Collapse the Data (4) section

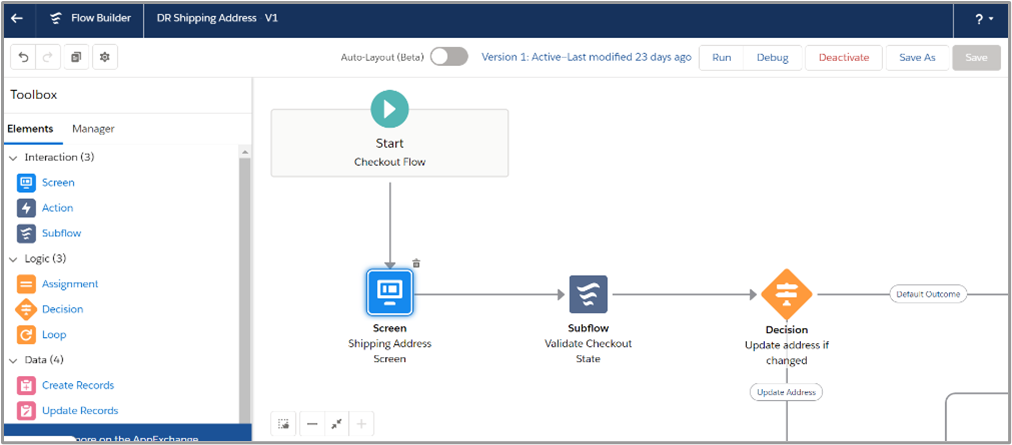click(14, 360)
